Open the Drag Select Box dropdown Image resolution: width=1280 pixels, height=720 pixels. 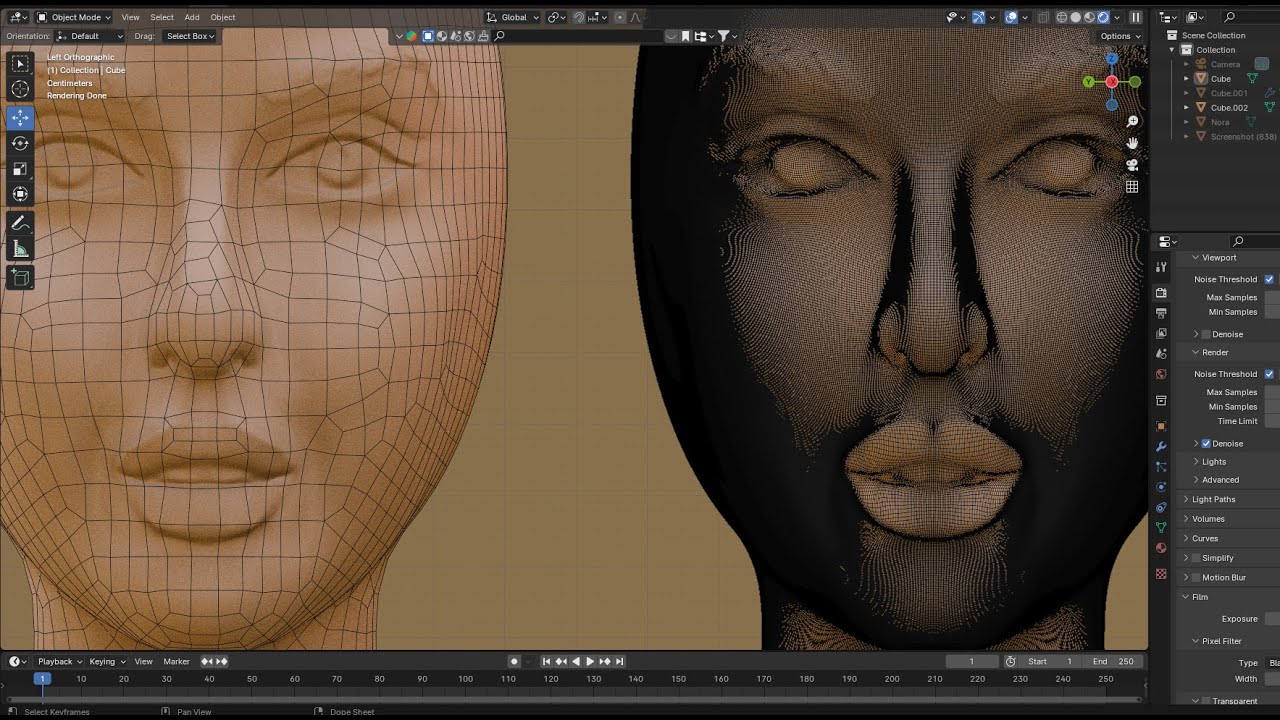click(190, 36)
